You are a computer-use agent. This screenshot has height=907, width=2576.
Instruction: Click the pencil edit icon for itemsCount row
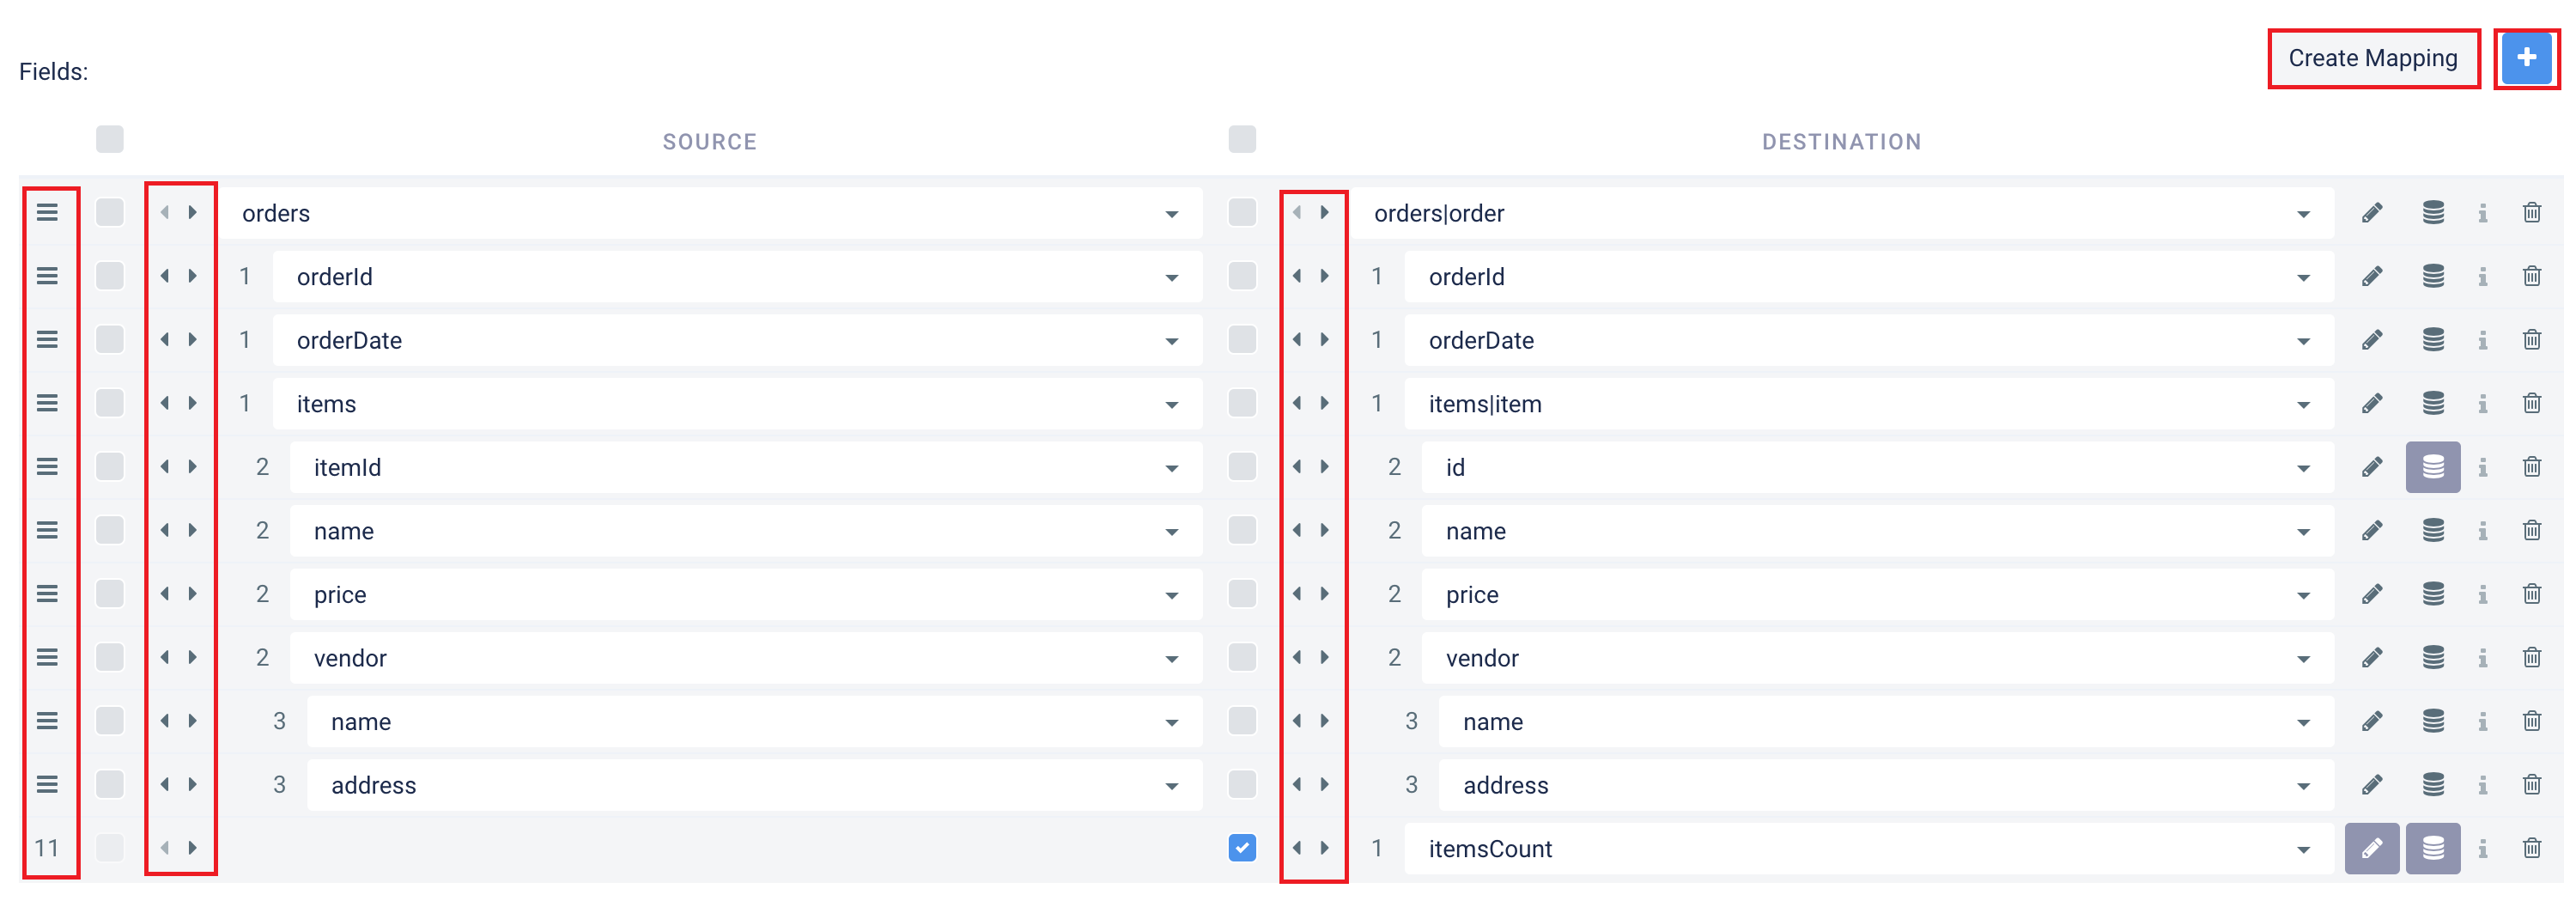tap(2371, 848)
